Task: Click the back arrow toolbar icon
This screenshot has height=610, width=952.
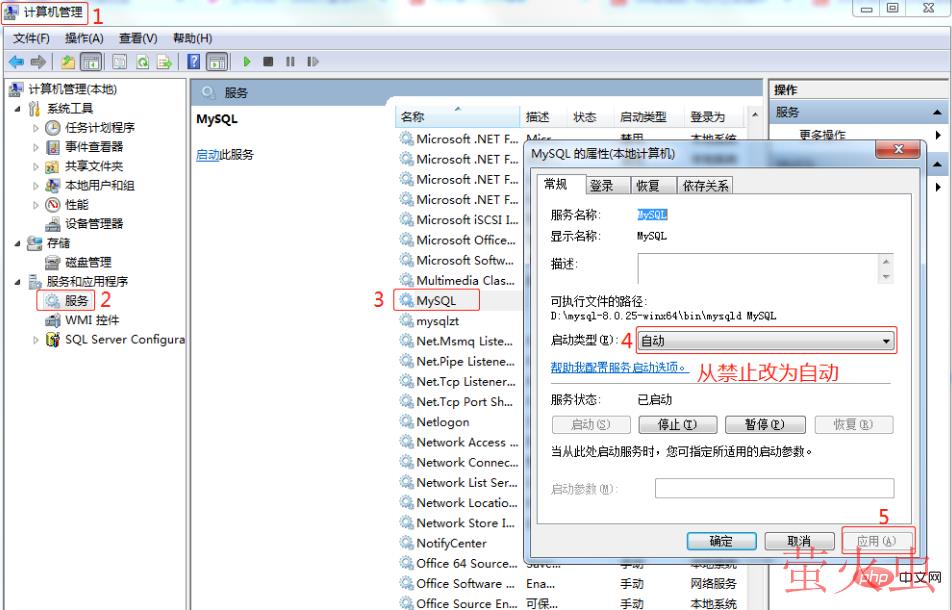Action: coord(16,62)
